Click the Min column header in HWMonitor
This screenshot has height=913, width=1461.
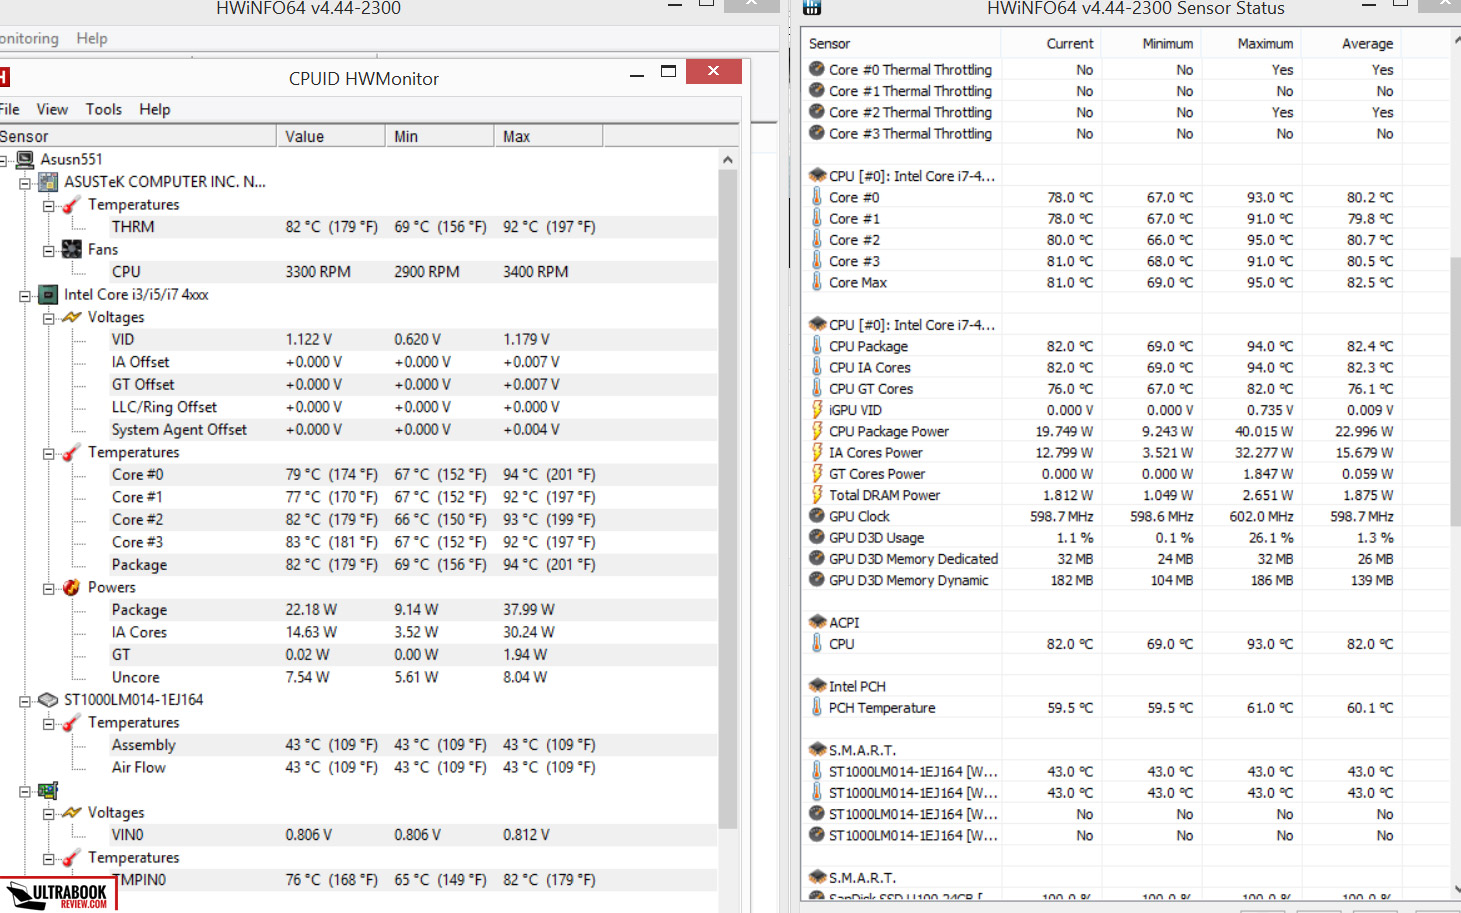(x=440, y=136)
